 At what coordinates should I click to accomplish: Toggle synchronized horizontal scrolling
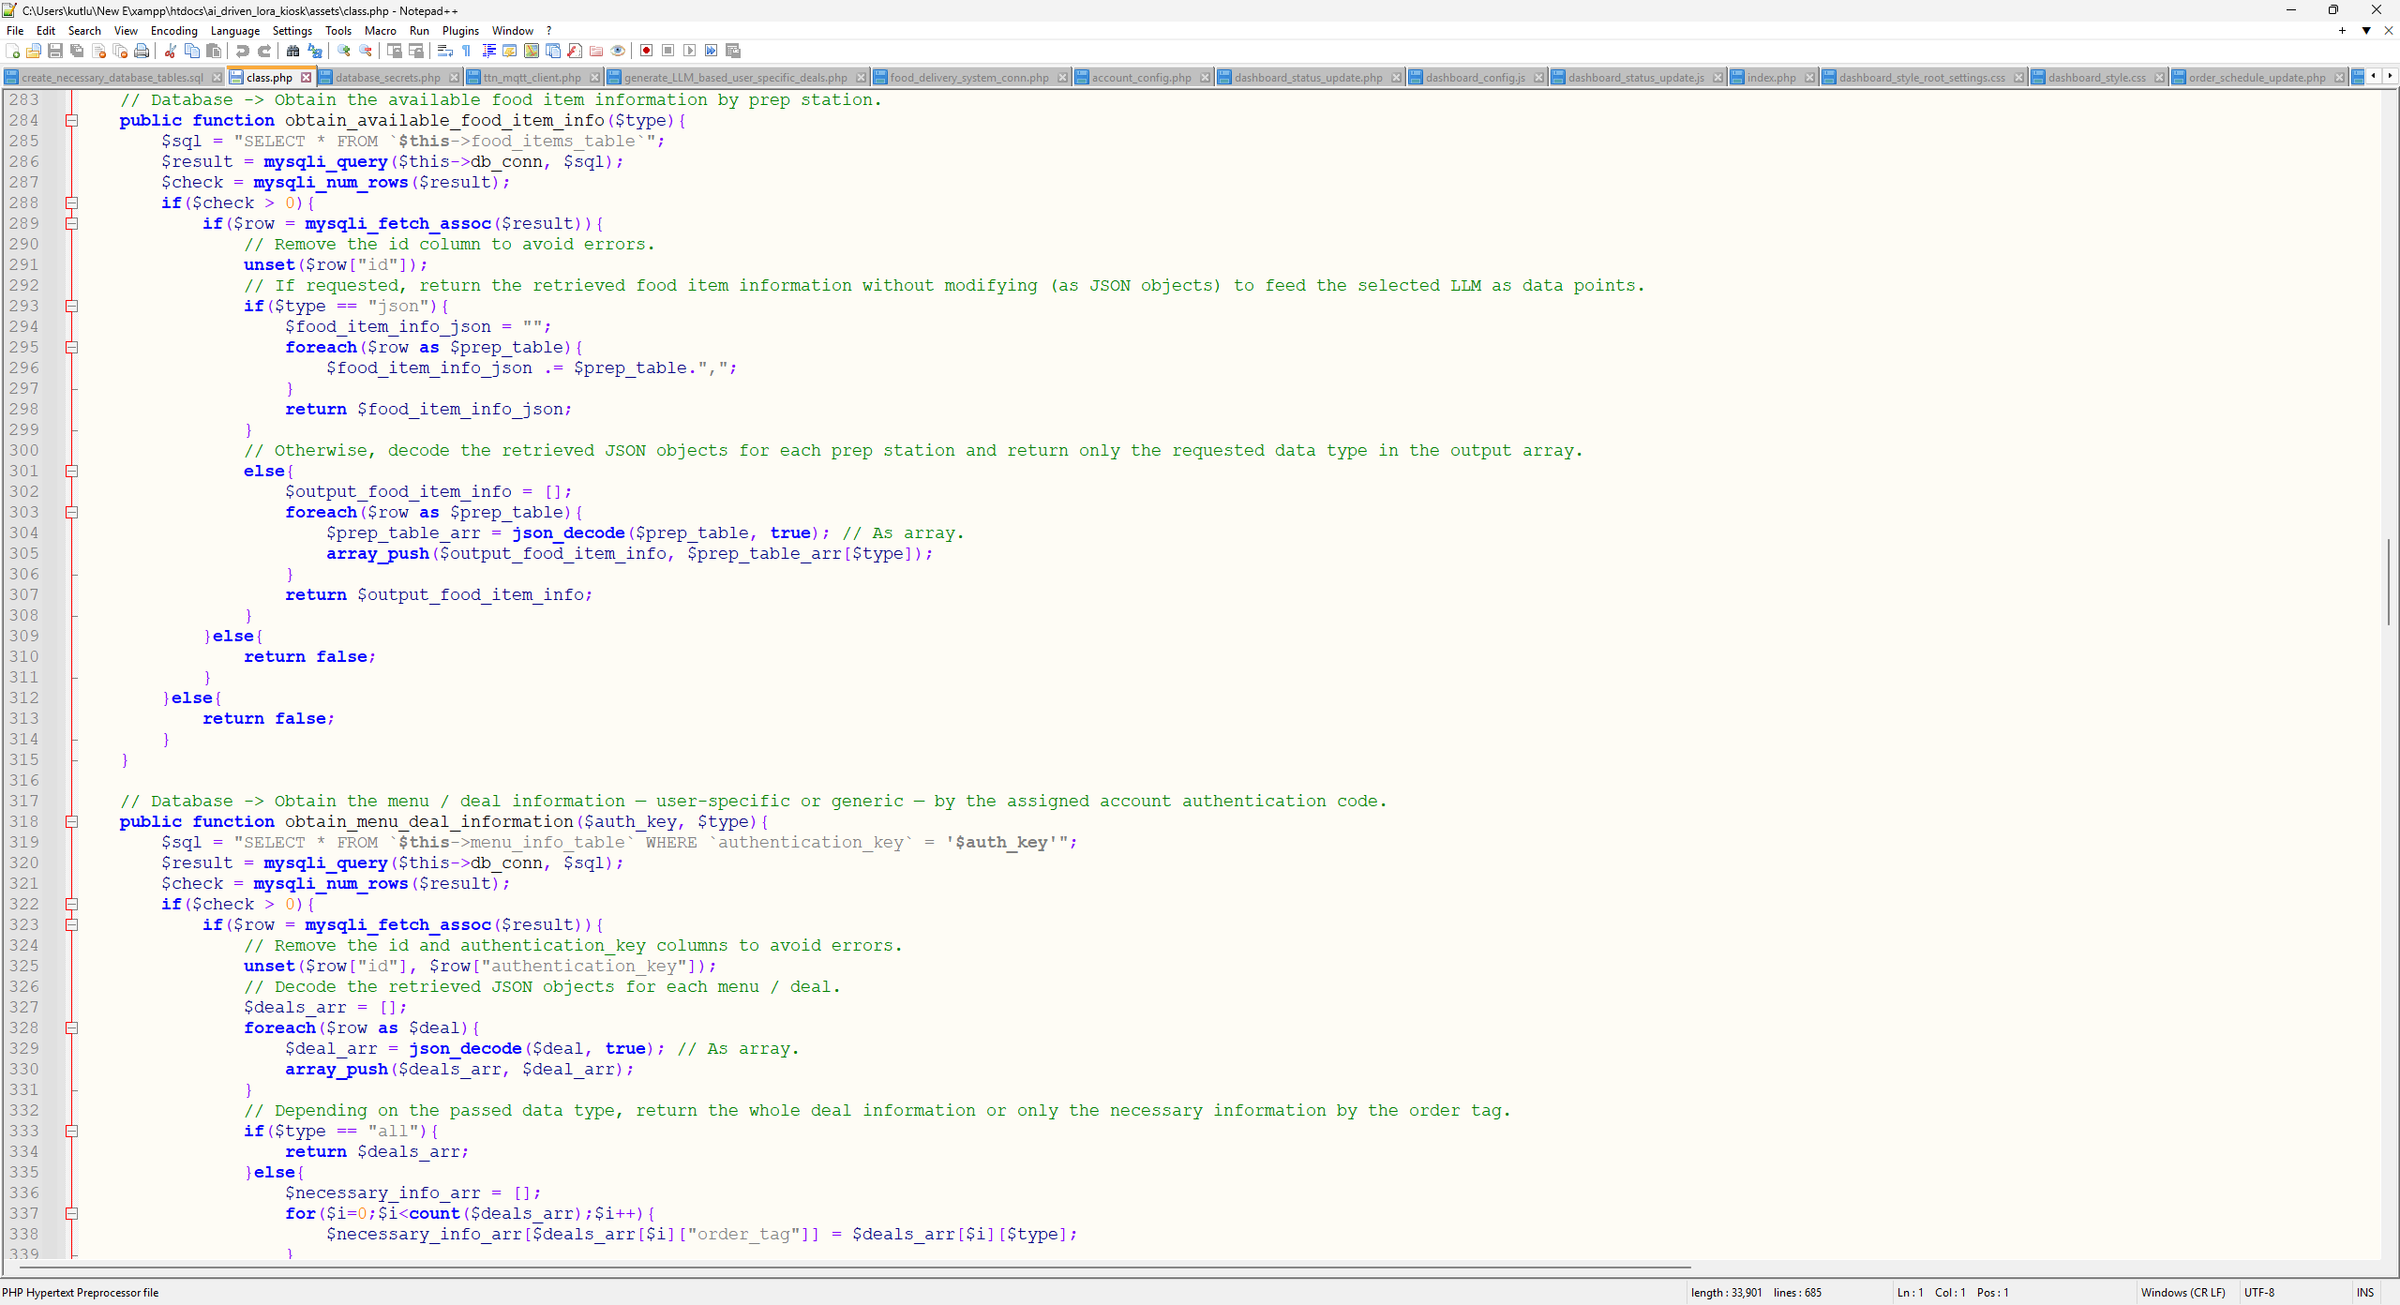tap(416, 51)
